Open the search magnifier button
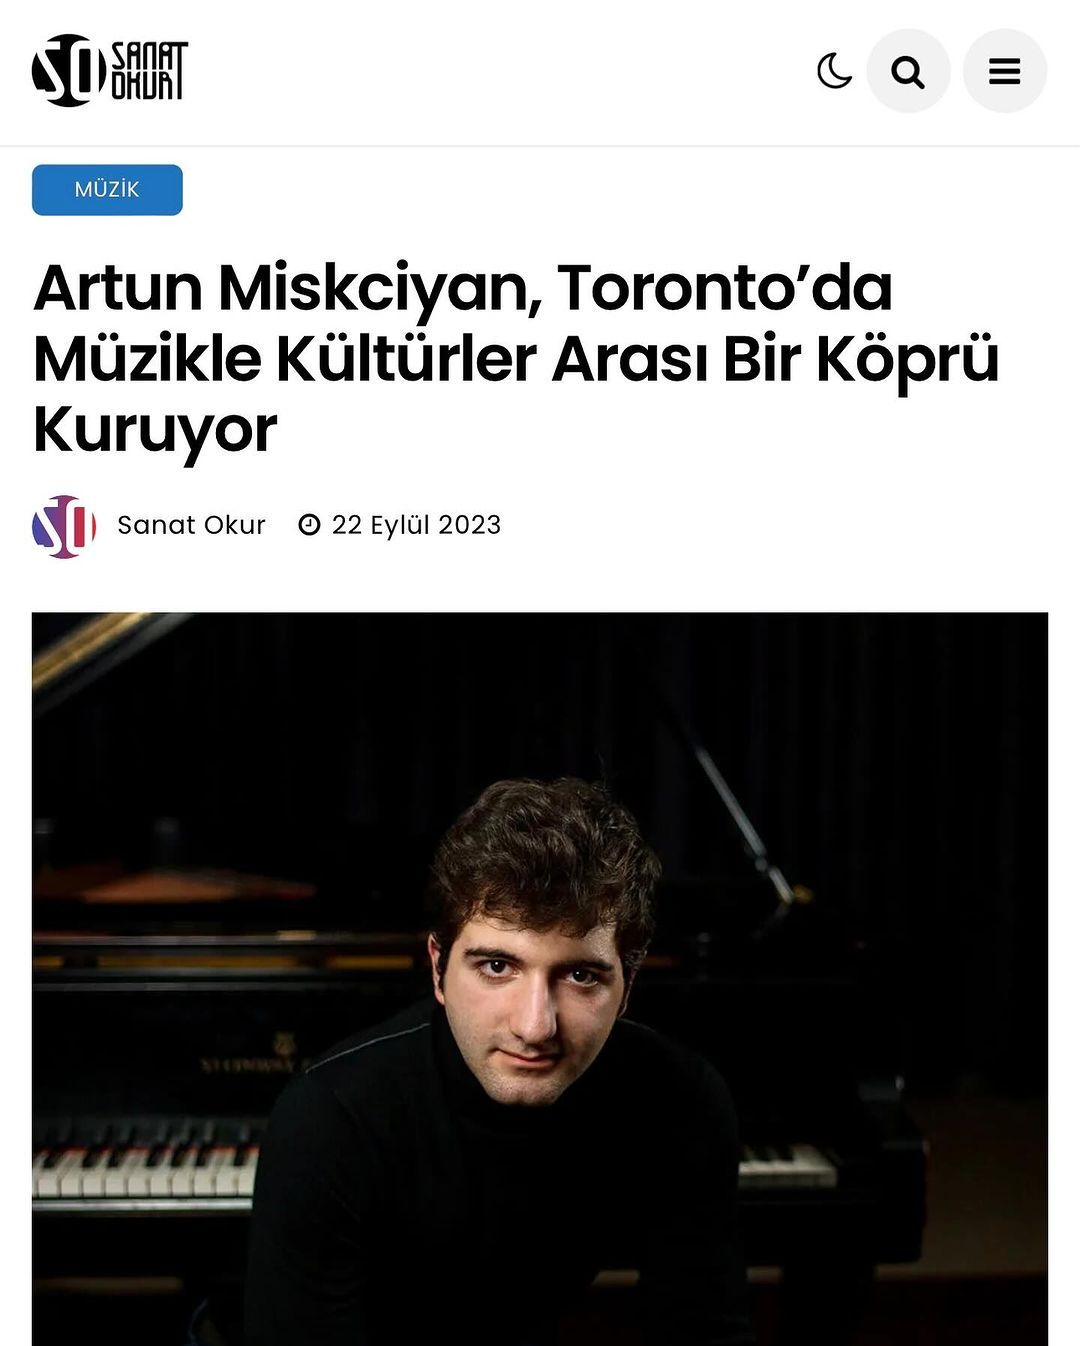 tap(908, 71)
